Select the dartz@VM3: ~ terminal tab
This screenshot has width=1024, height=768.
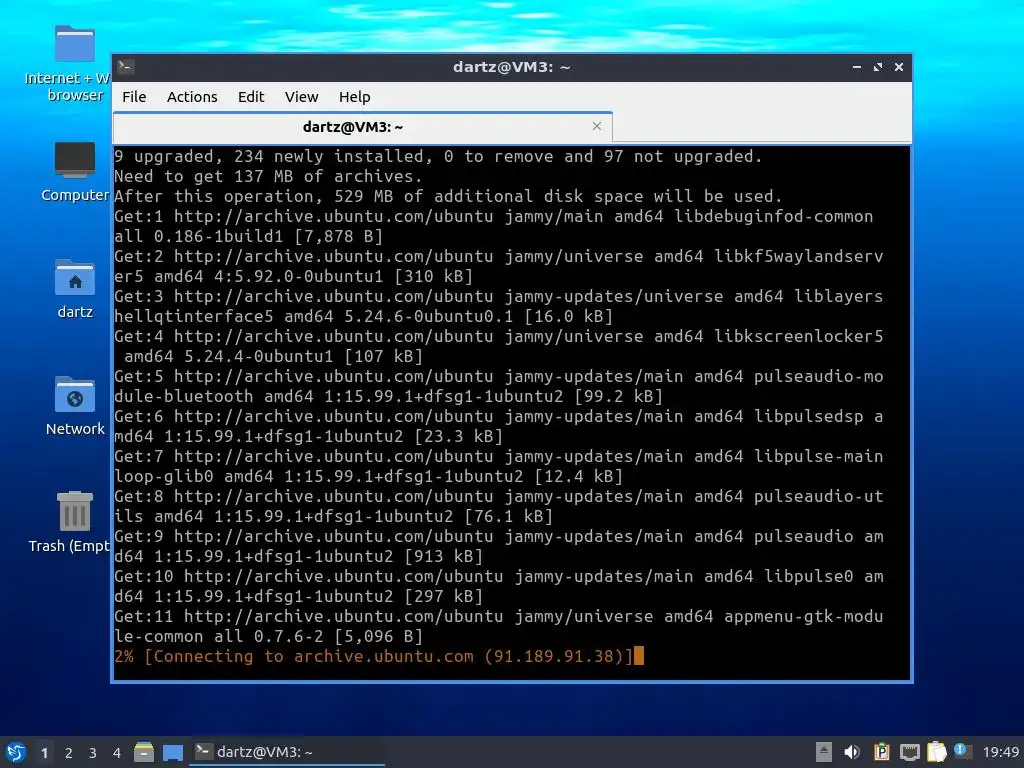(x=362, y=127)
